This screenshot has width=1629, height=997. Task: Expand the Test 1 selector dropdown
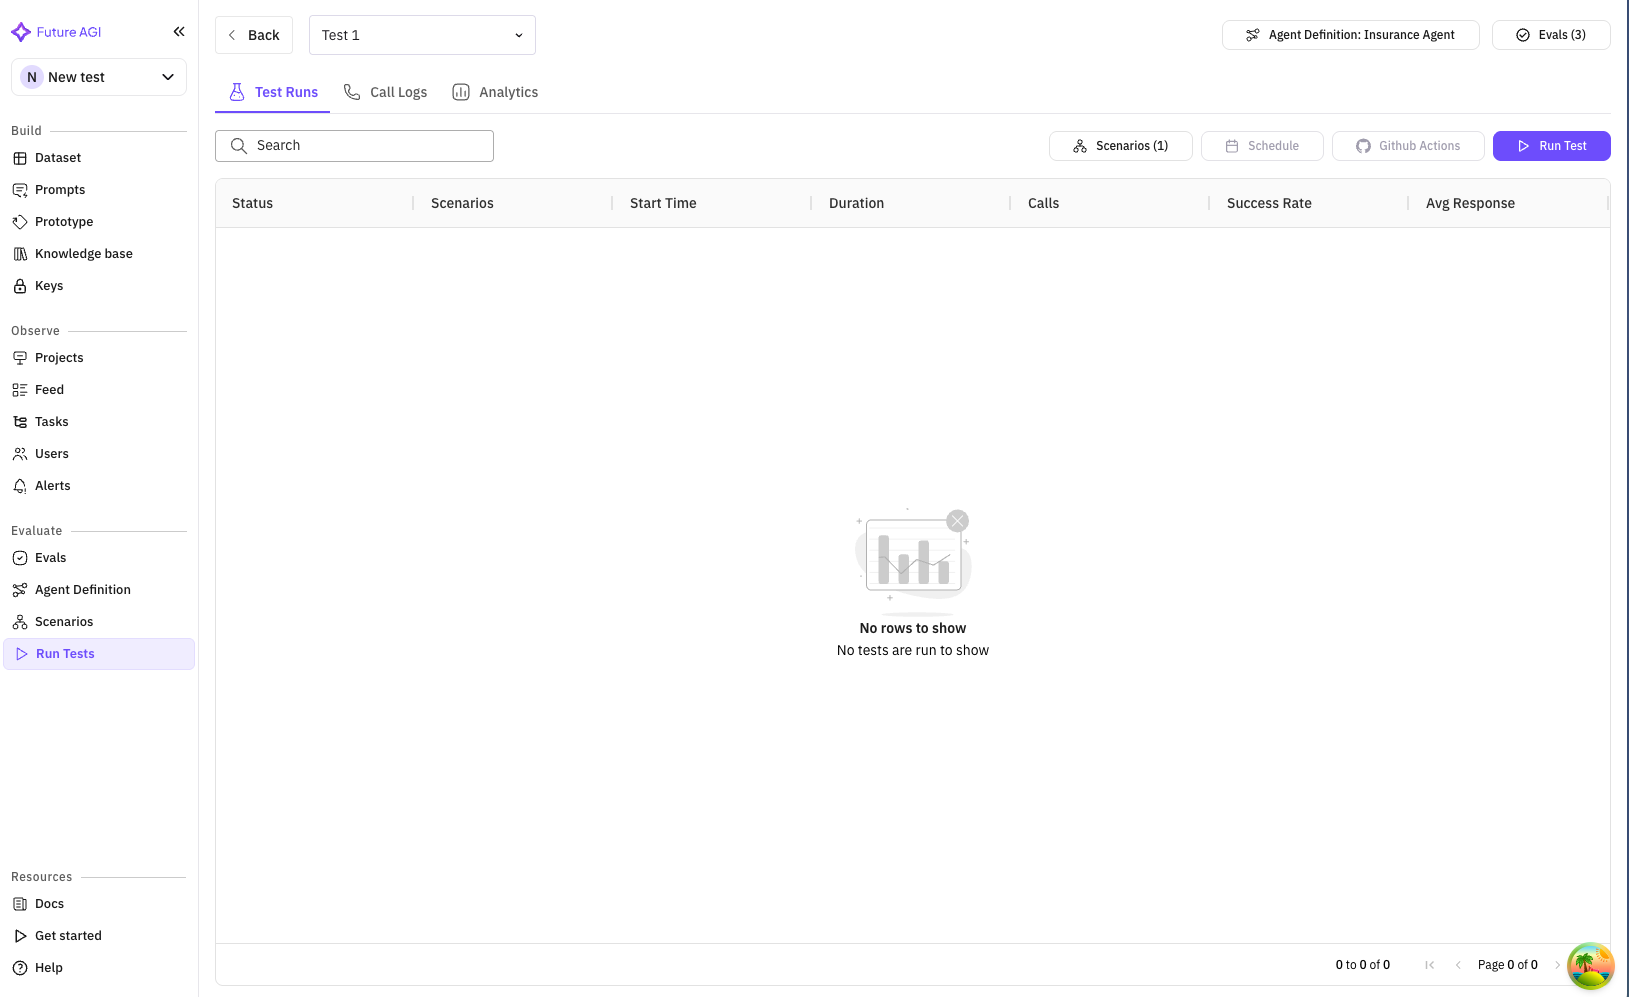click(x=421, y=35)
